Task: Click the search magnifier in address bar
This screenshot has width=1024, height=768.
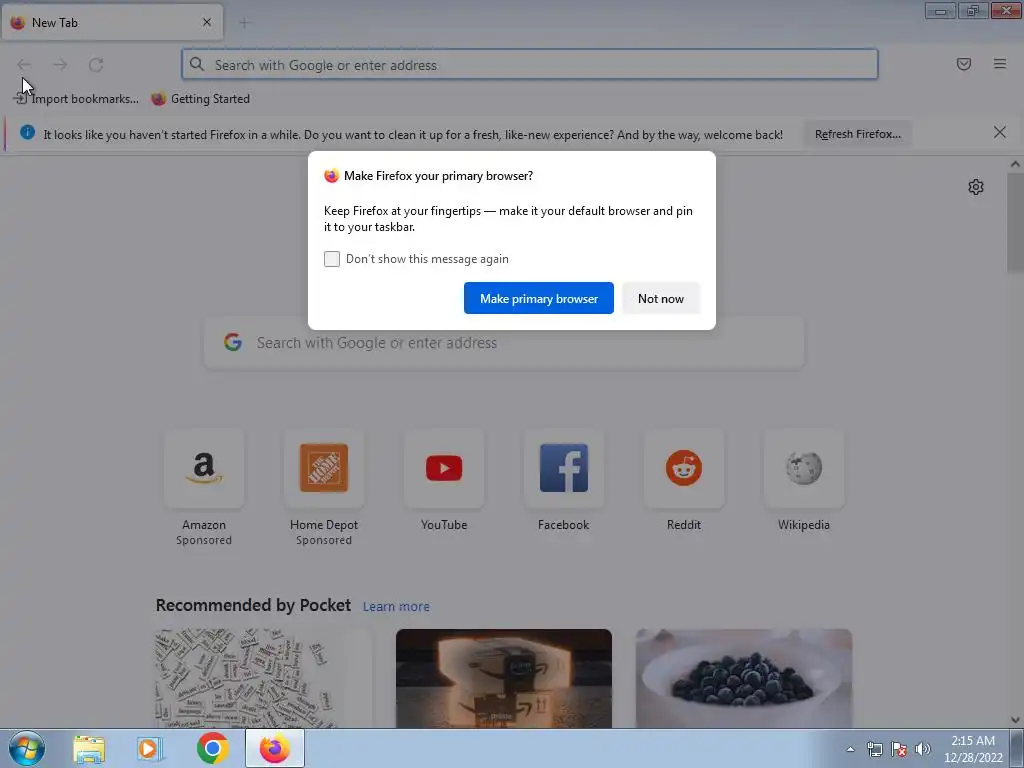Action: [x=197, y=64]
